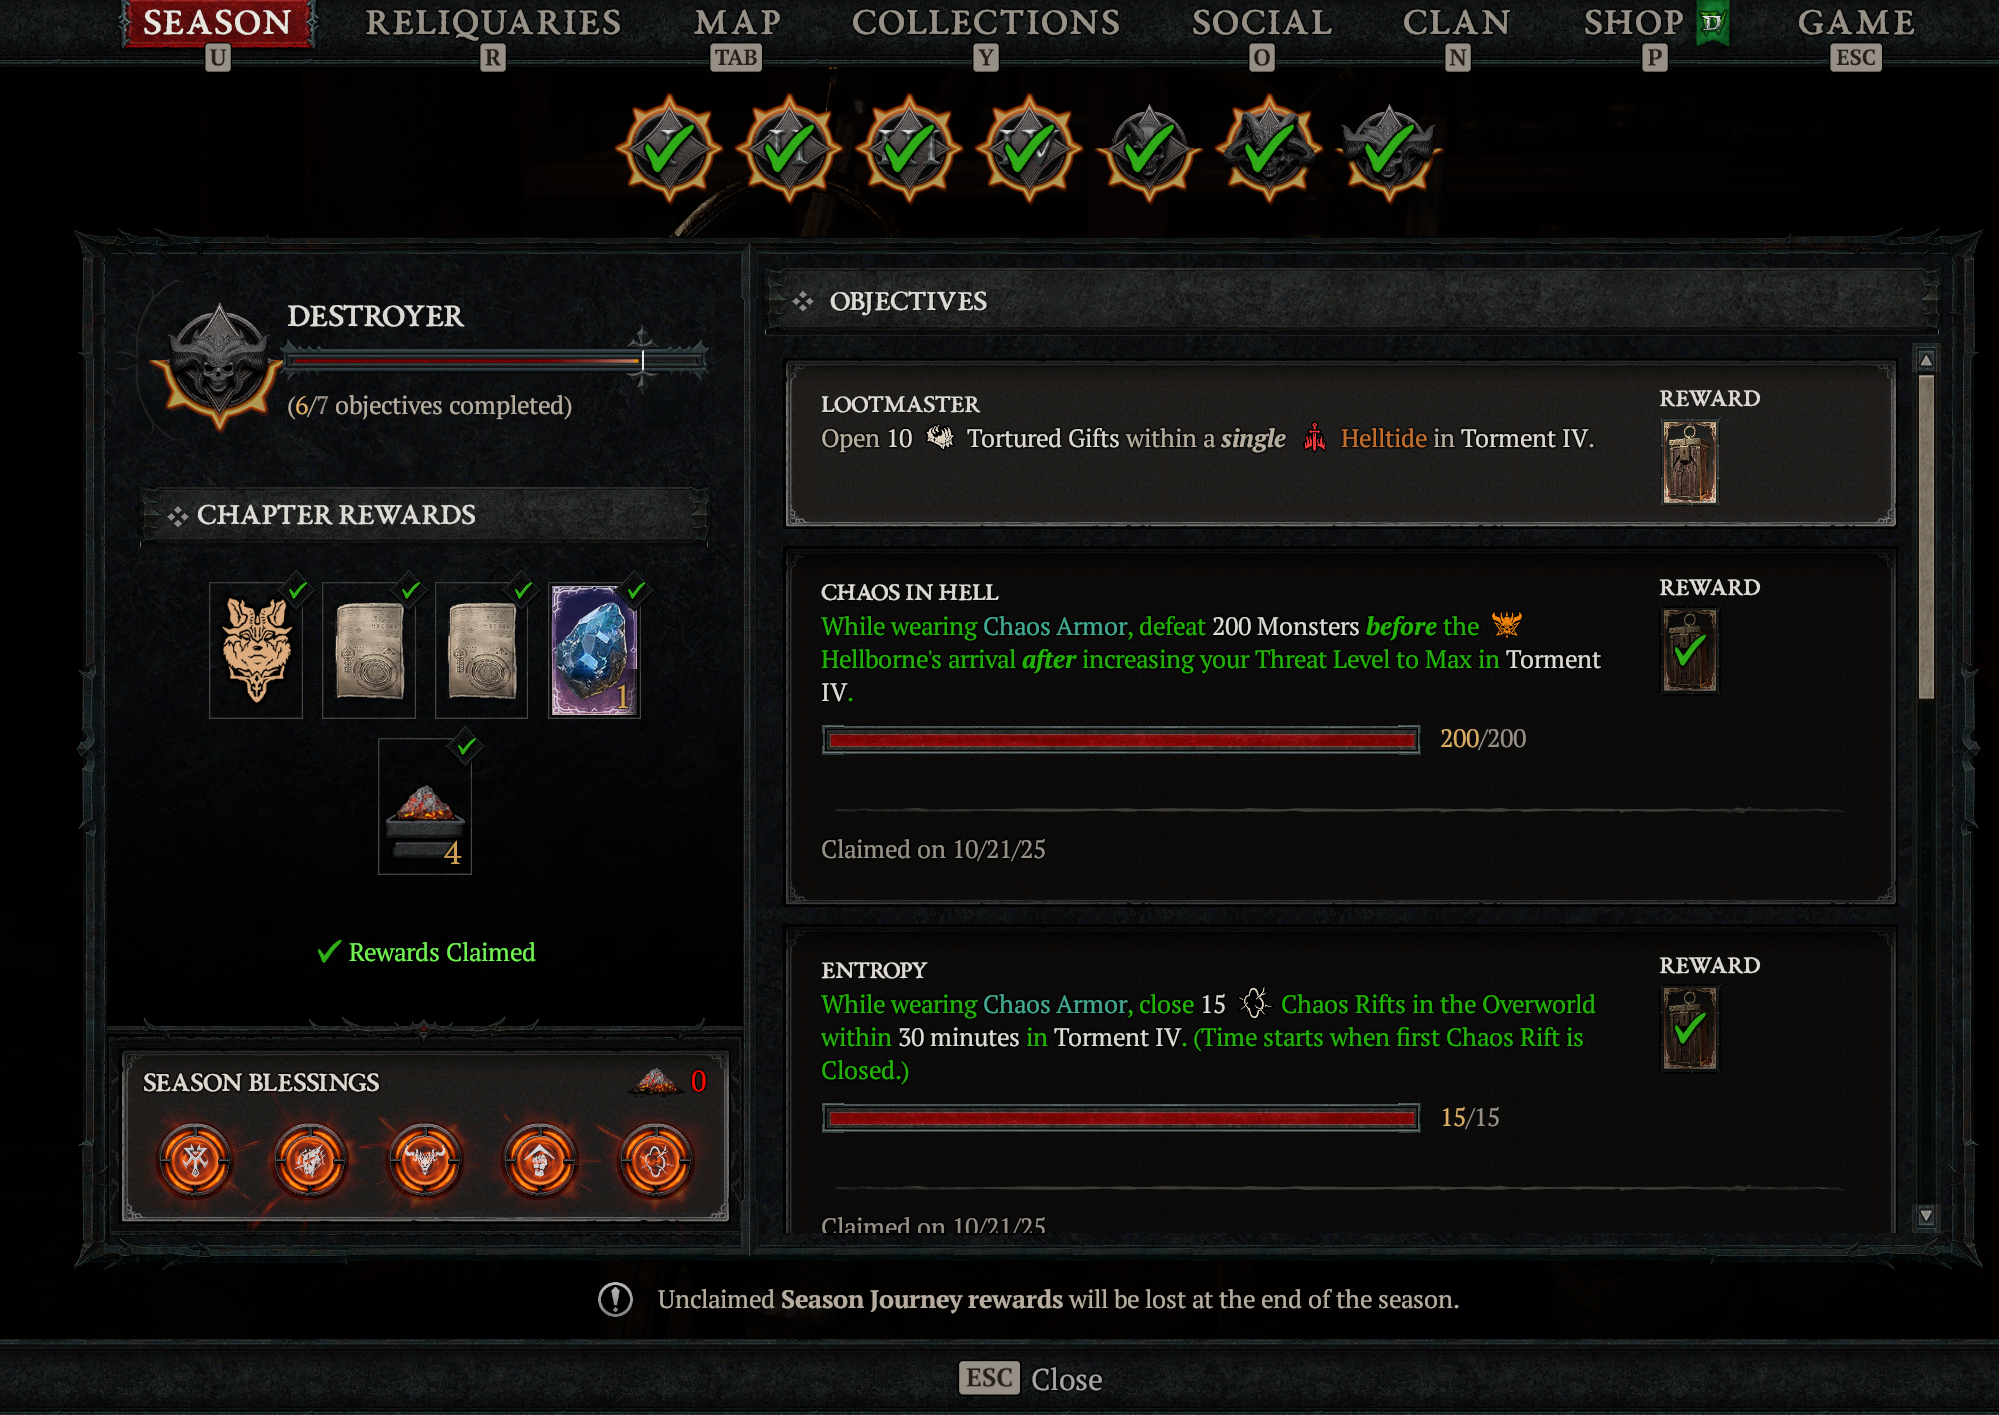
Task: Select the first chapter badge icon
Action: (668, 150)
